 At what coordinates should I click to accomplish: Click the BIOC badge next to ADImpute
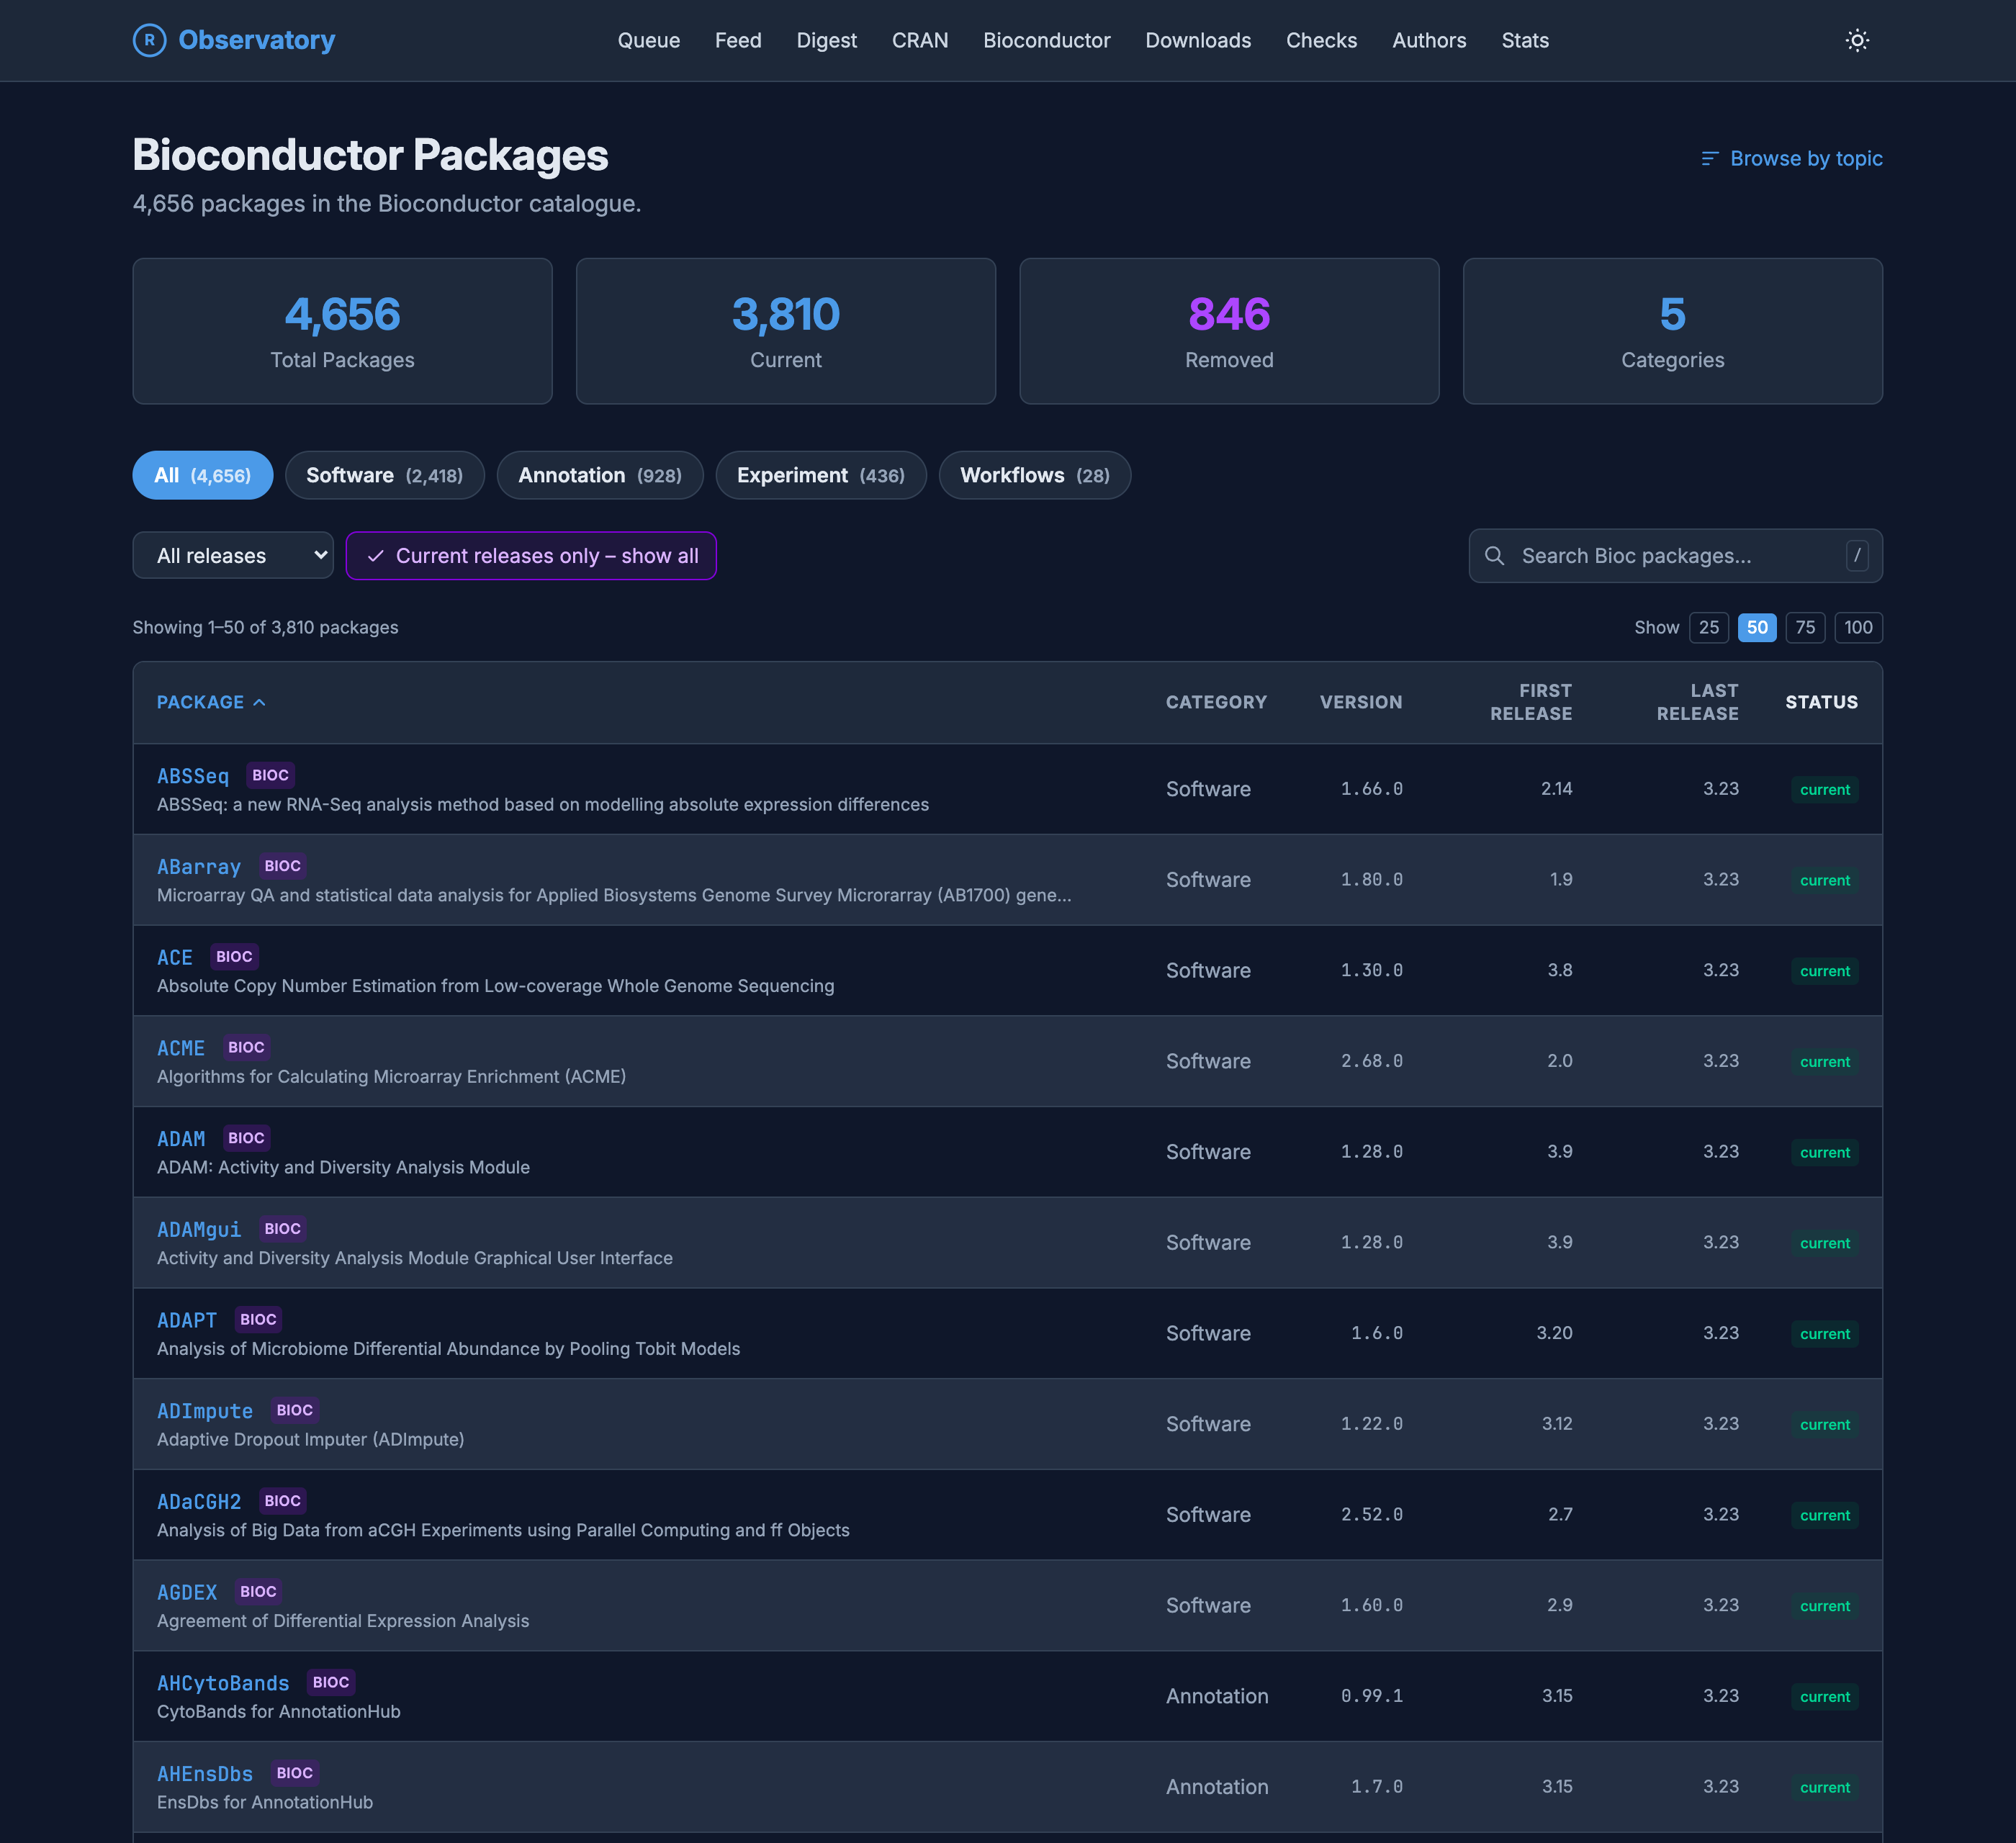[294, 1411]
